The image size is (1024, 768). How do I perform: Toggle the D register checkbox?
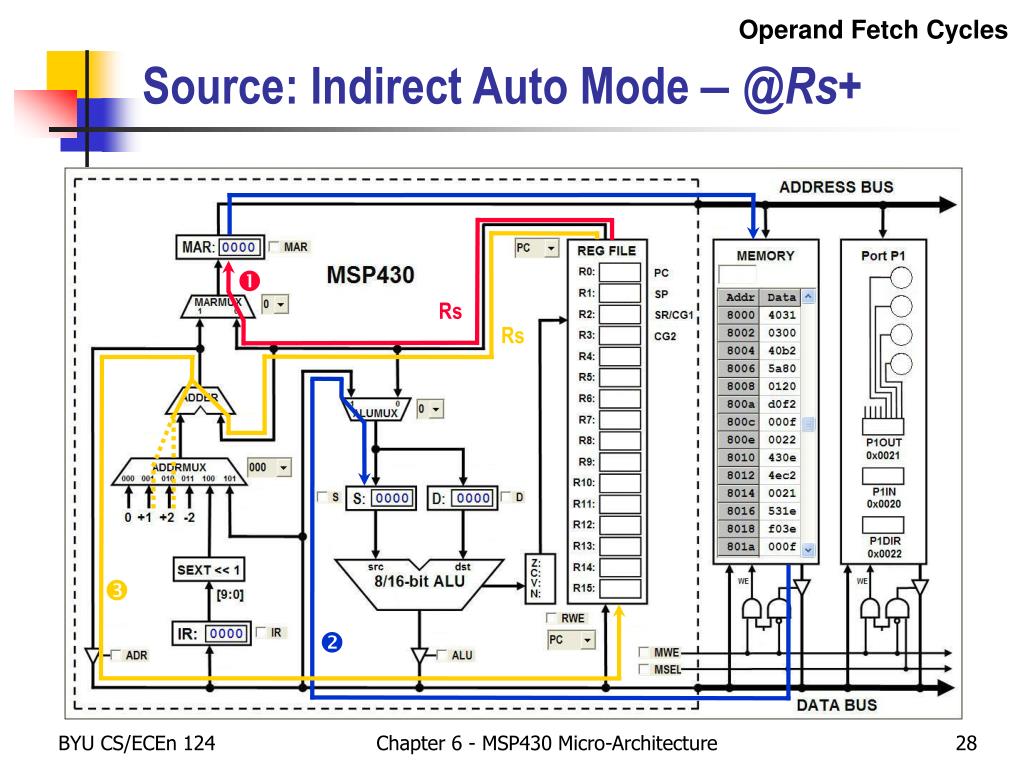click(x=507, y=497)
